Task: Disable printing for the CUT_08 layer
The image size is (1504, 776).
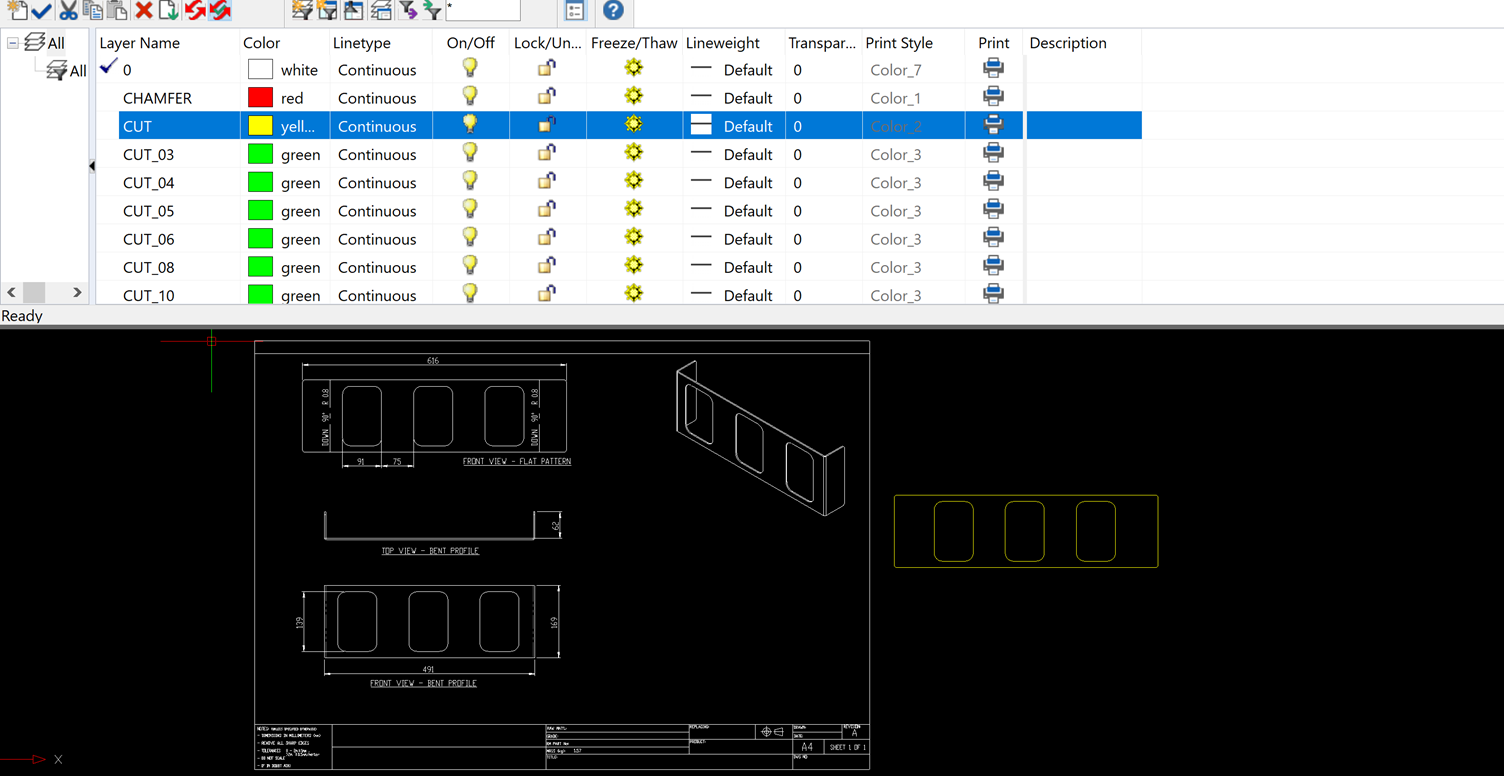Action: [x=993, y=264]
